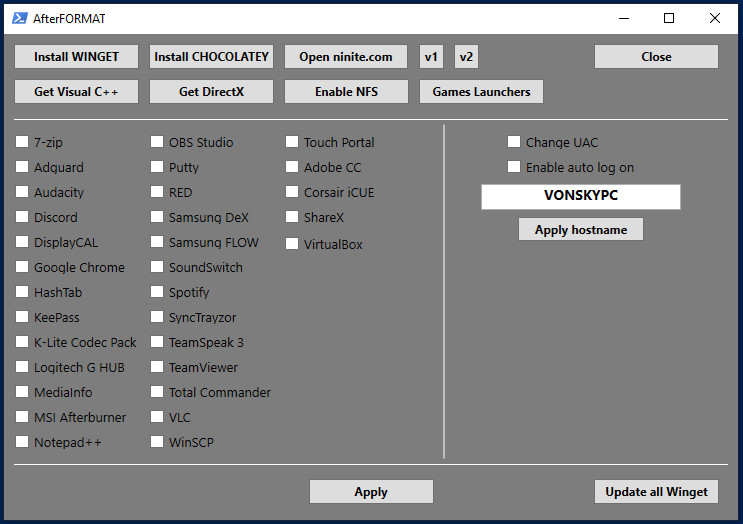Viewport: 743px width, 524px height.
Task: Toggle the SyncTrayzor checkbox
Action: tap(157, 317)
